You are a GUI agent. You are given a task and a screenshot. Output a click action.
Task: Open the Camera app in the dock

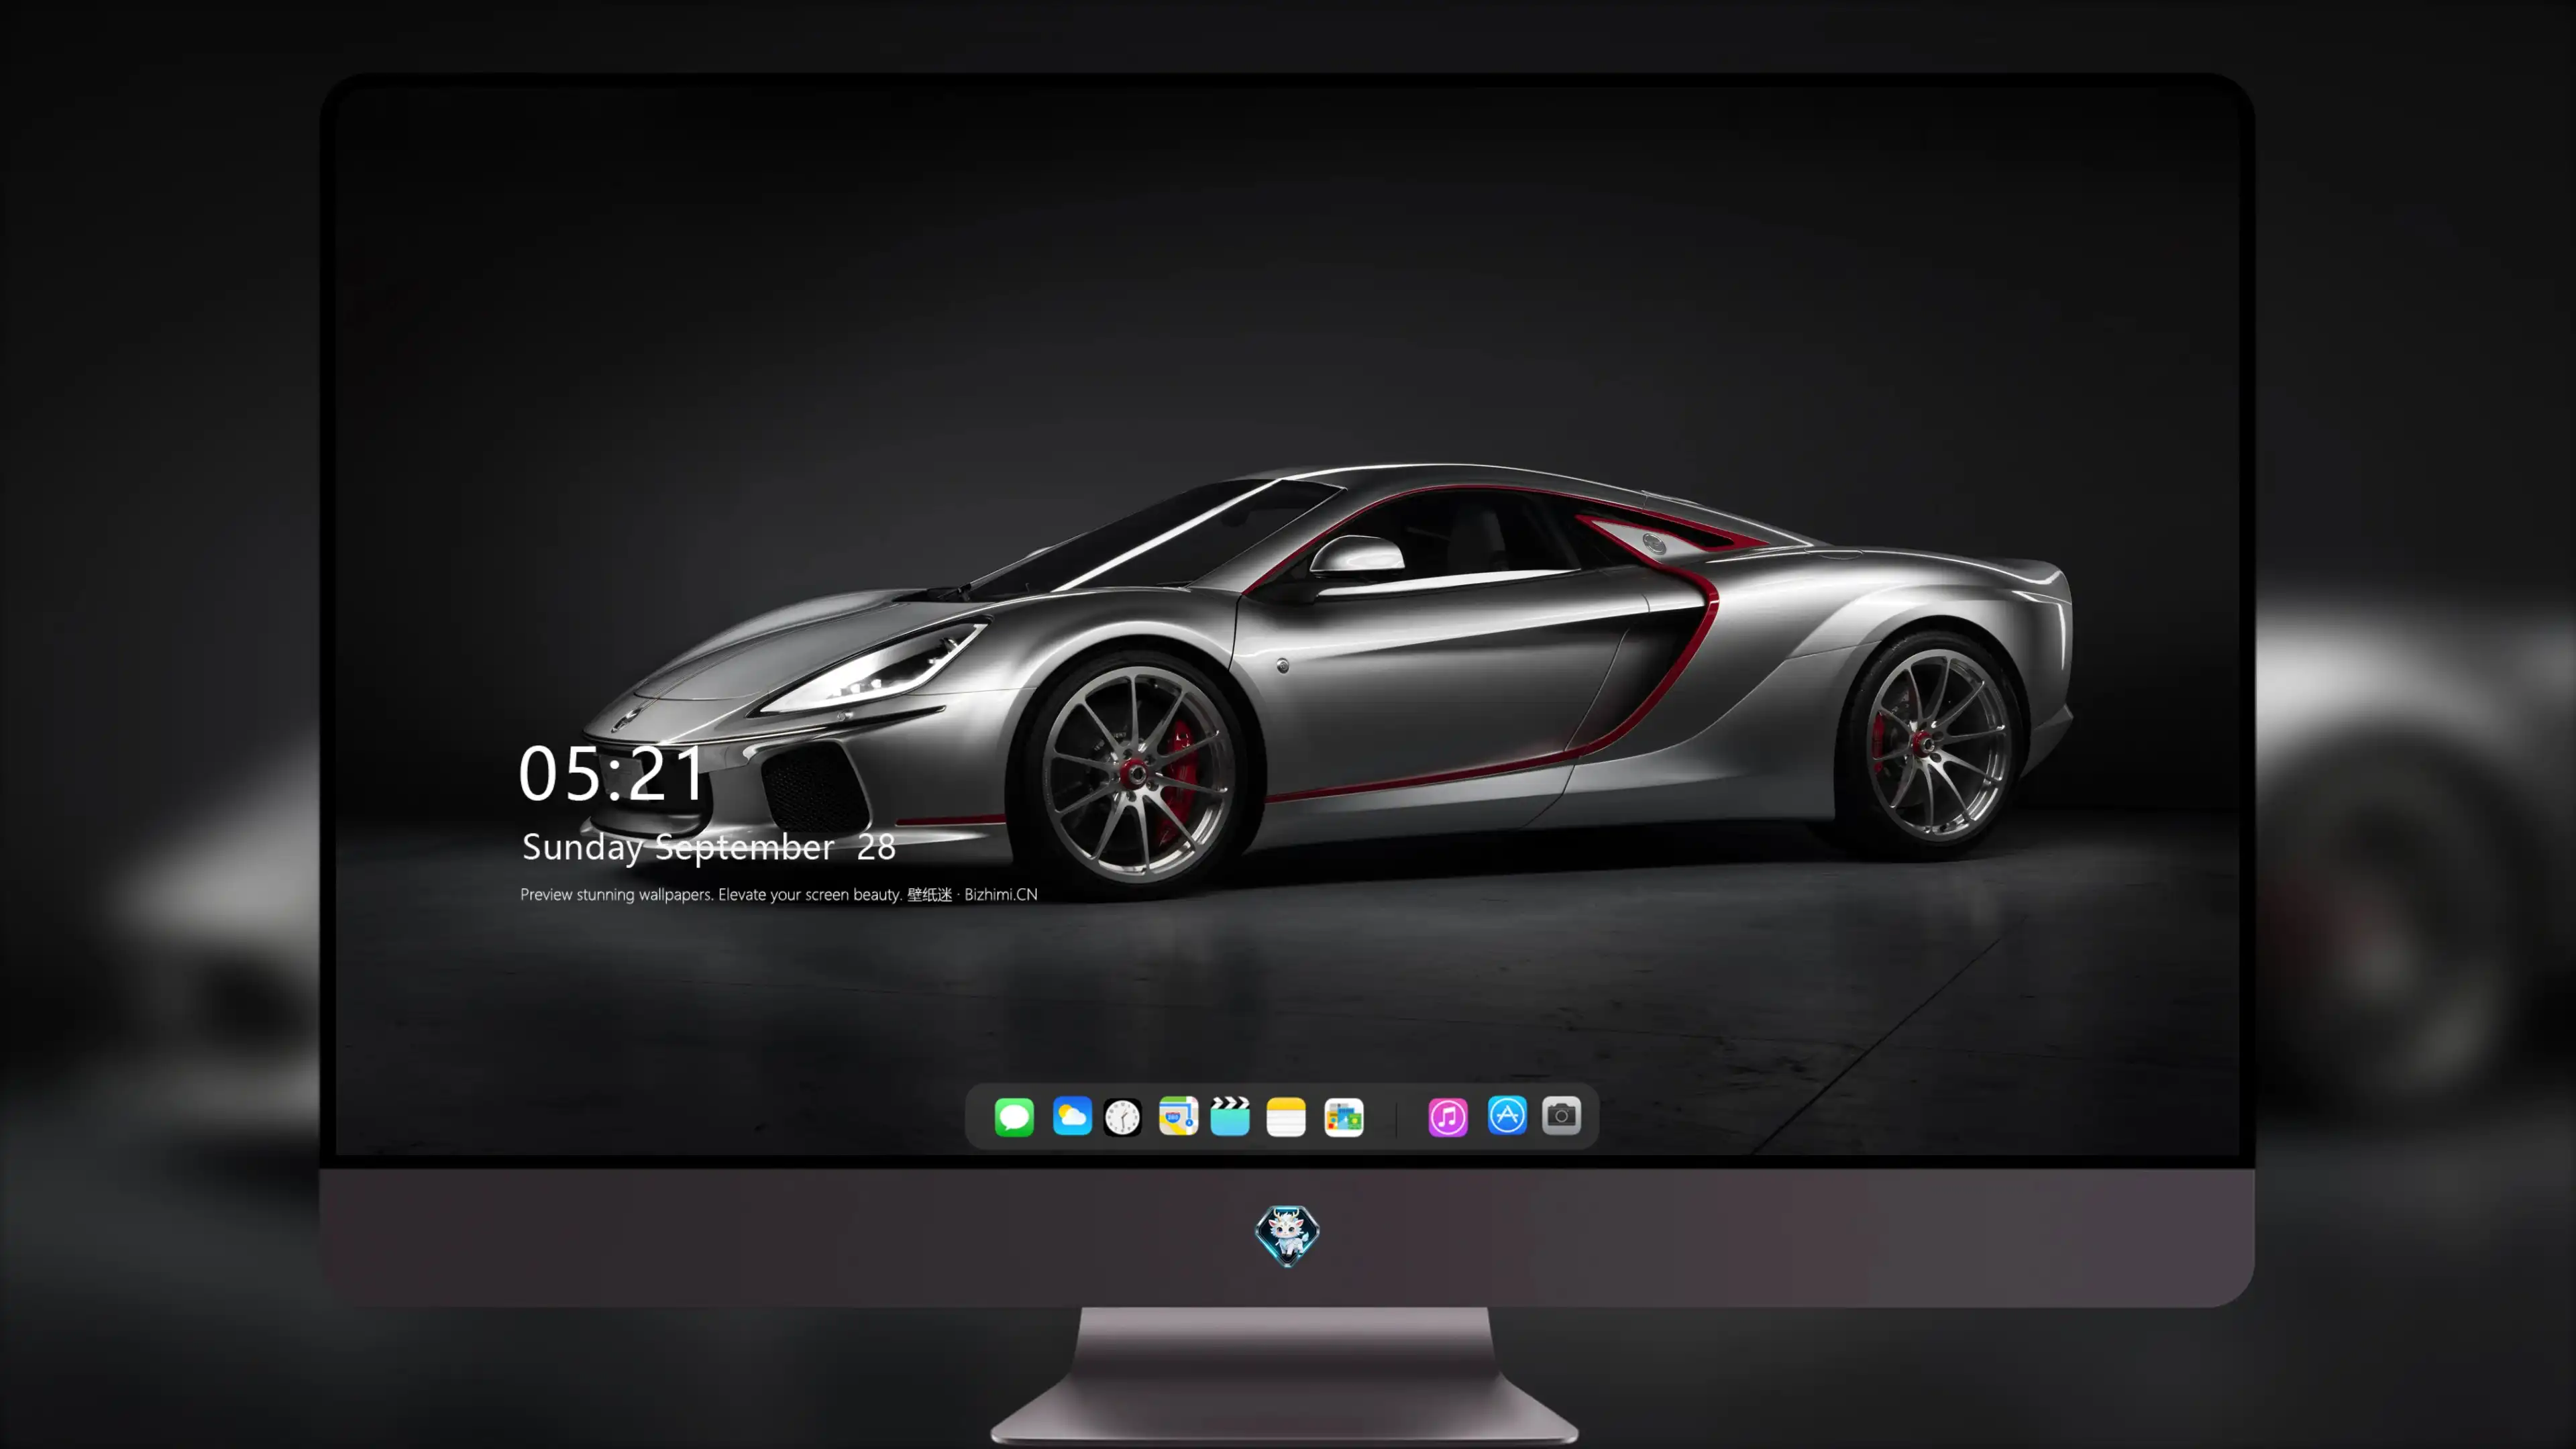point(1561,1115)
